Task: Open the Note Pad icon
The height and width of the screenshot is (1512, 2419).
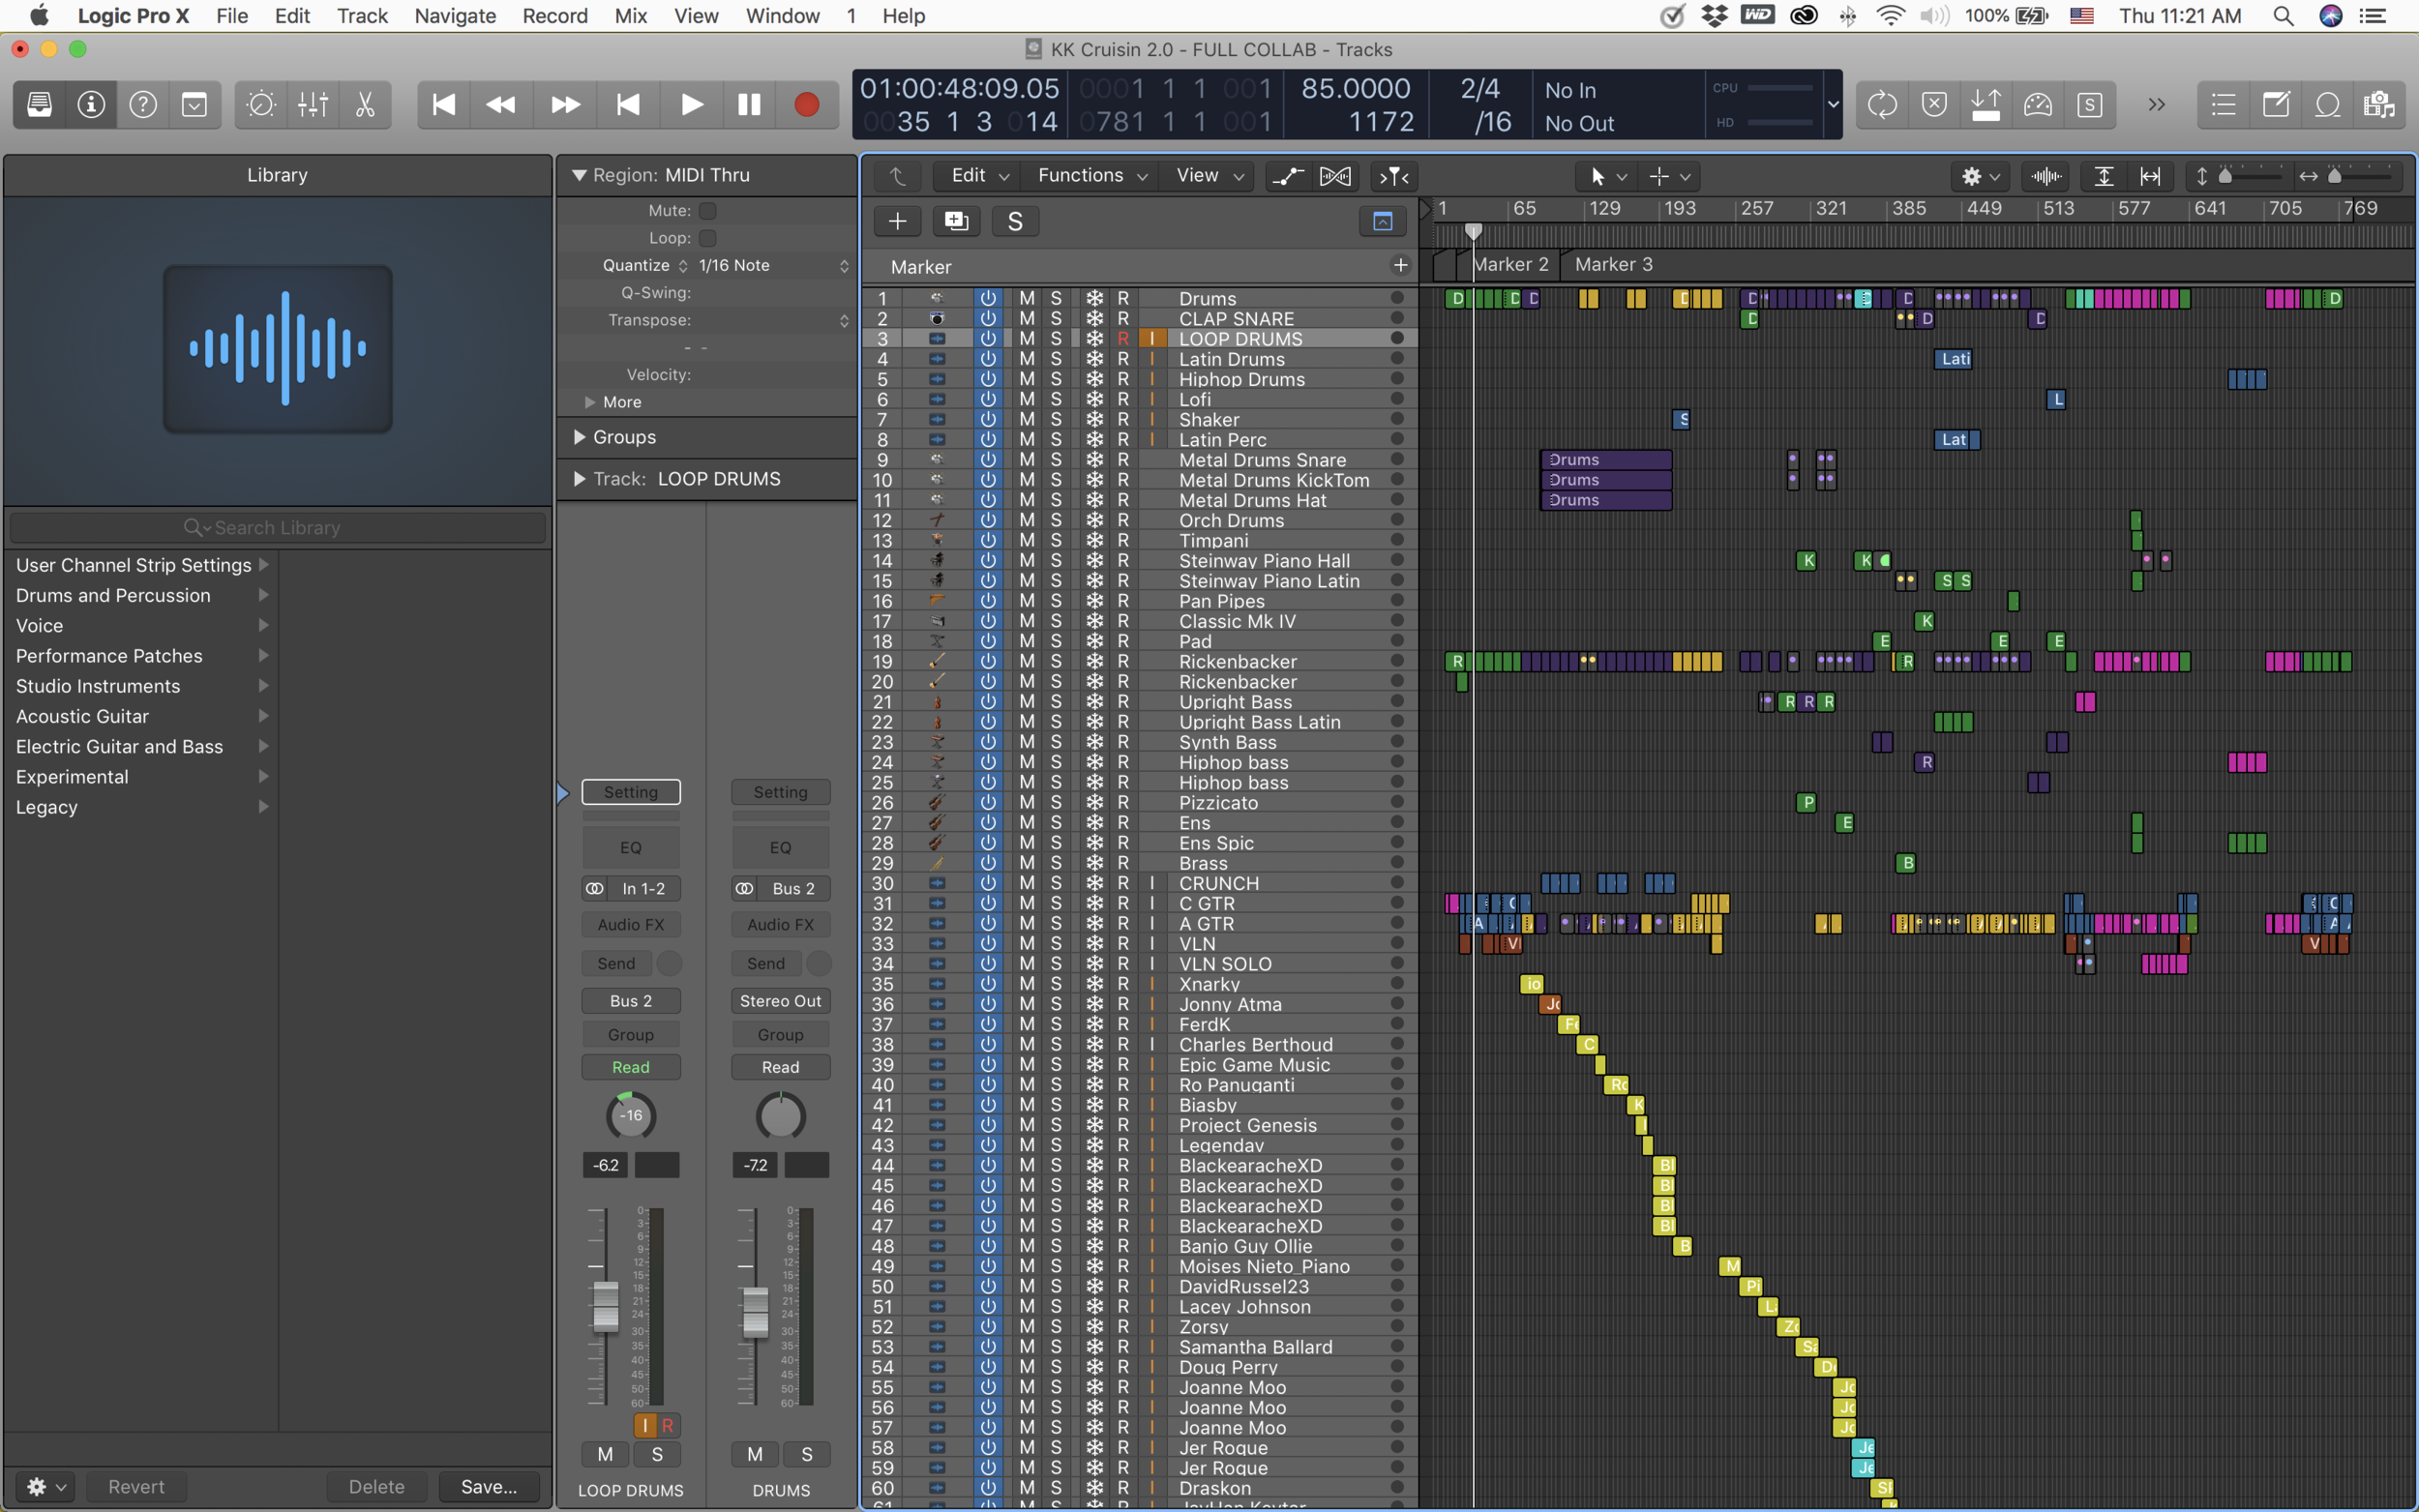Action: (2275, 105)
